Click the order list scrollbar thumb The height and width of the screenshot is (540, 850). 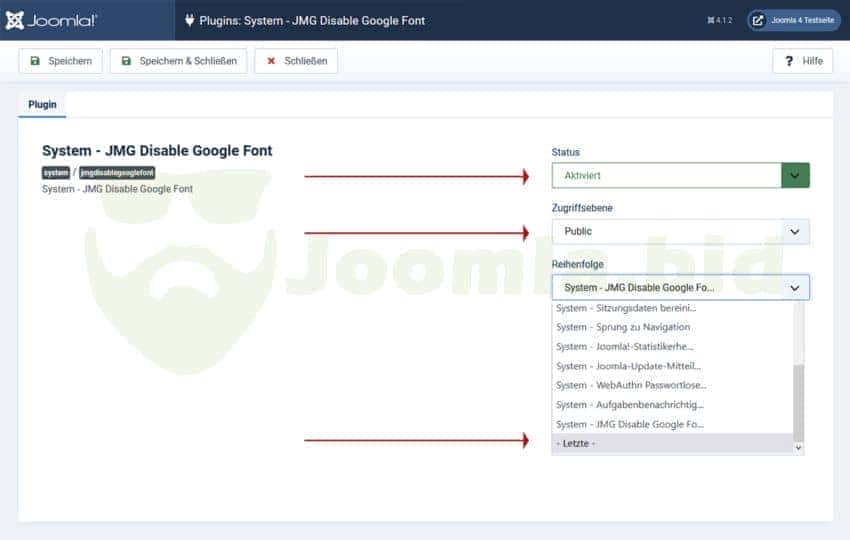pyautogui.click(x=799, y=403)
